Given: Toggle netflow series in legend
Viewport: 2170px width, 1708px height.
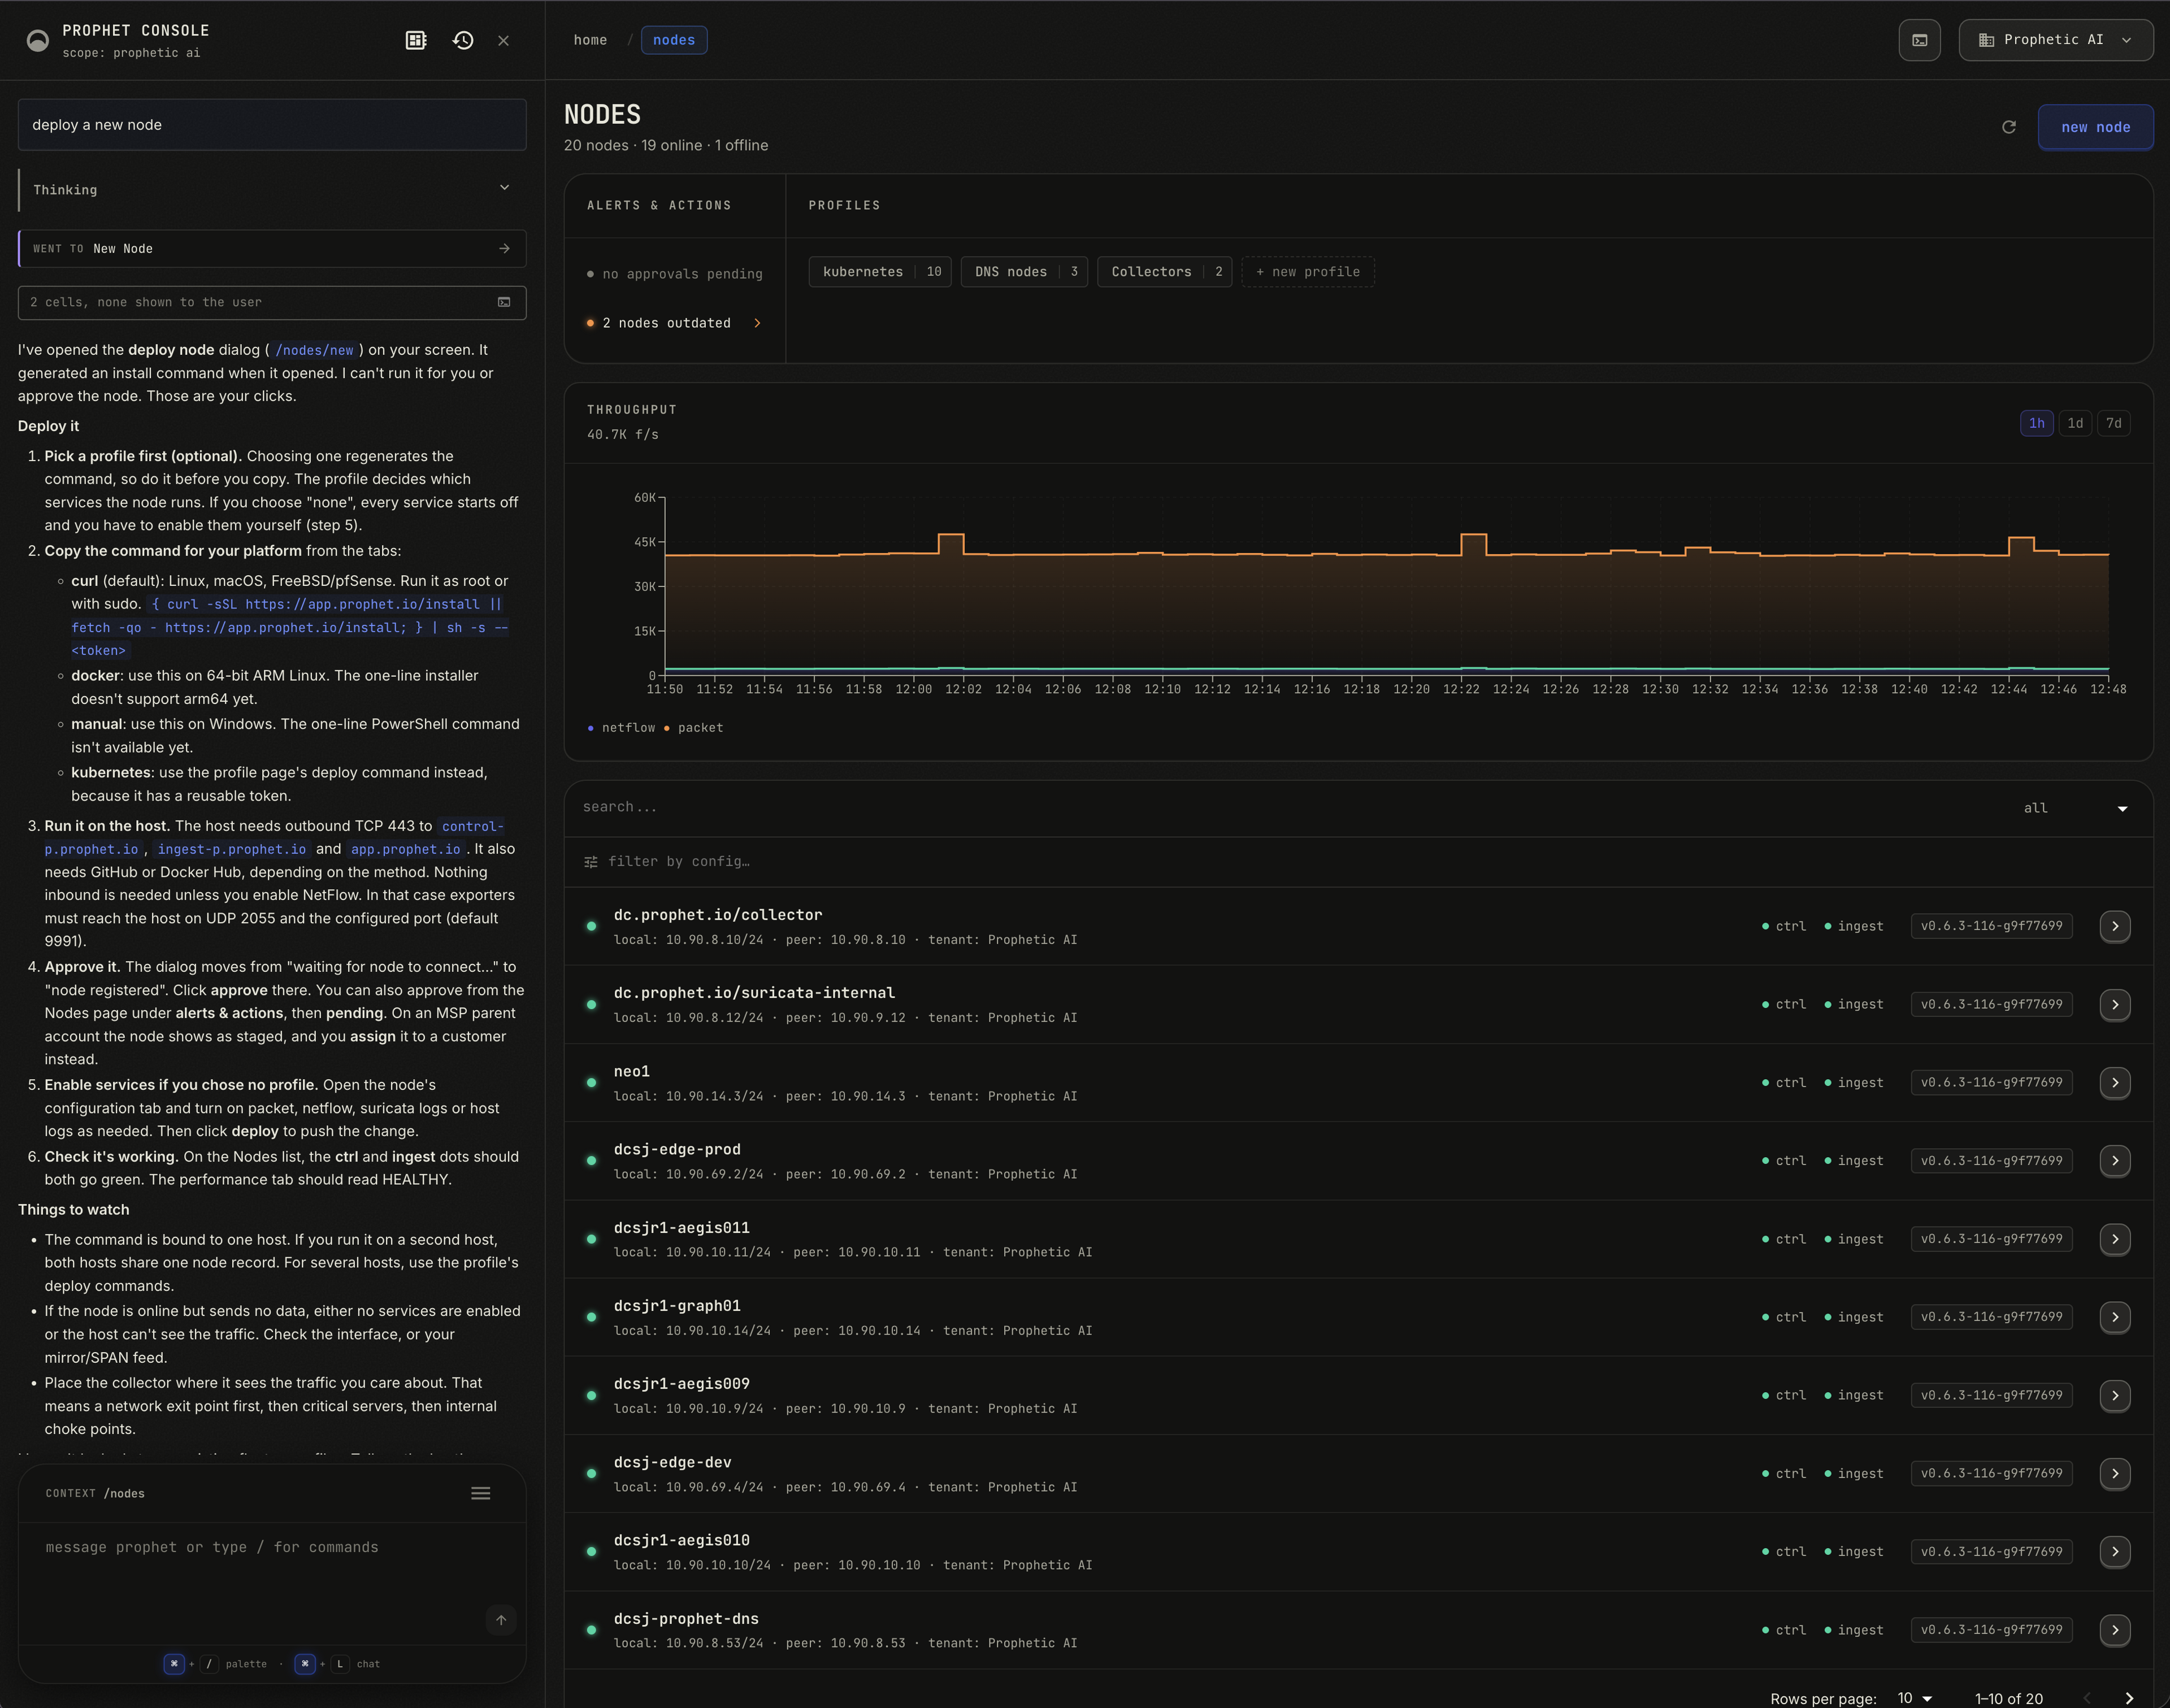Looking at the screenshot, I should point(622,728).
